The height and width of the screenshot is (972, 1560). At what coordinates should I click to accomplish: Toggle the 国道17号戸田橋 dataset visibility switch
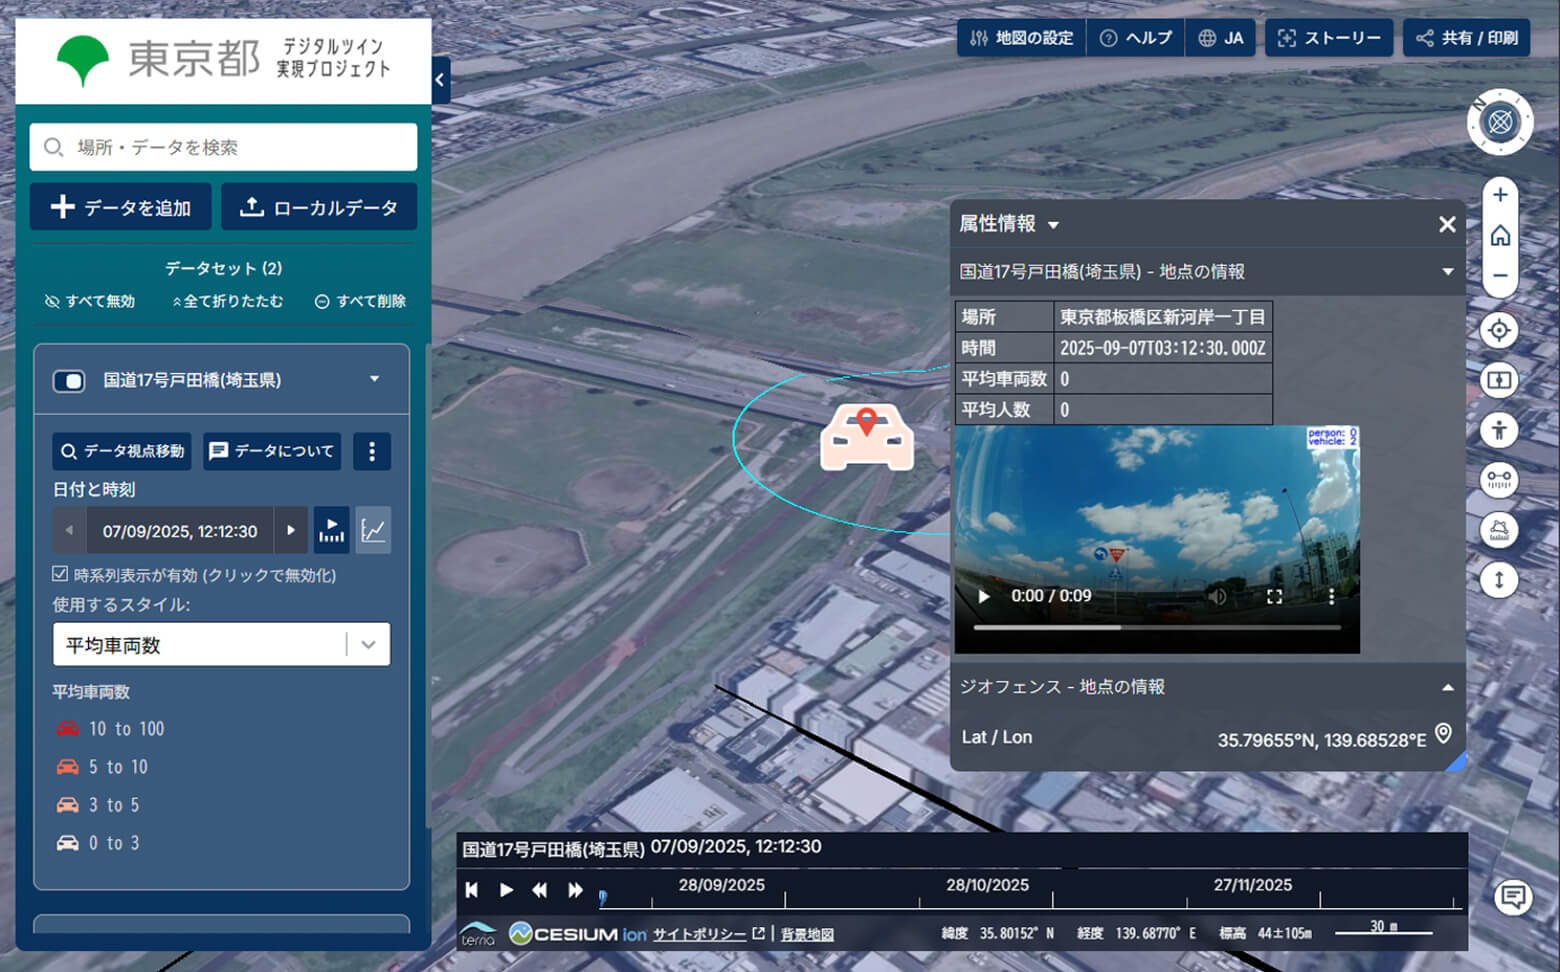coord(69,381)
